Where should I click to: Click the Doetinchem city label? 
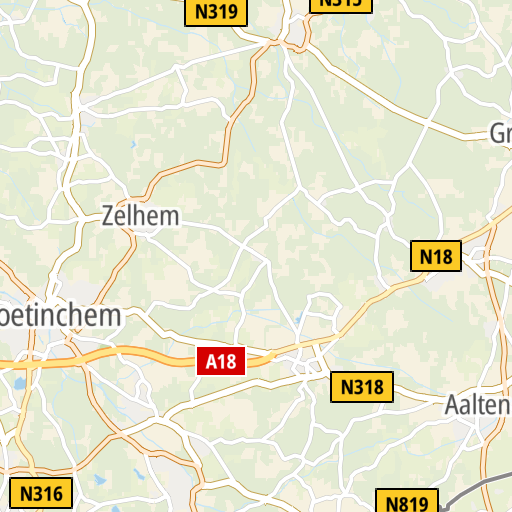tap(60, 315)
